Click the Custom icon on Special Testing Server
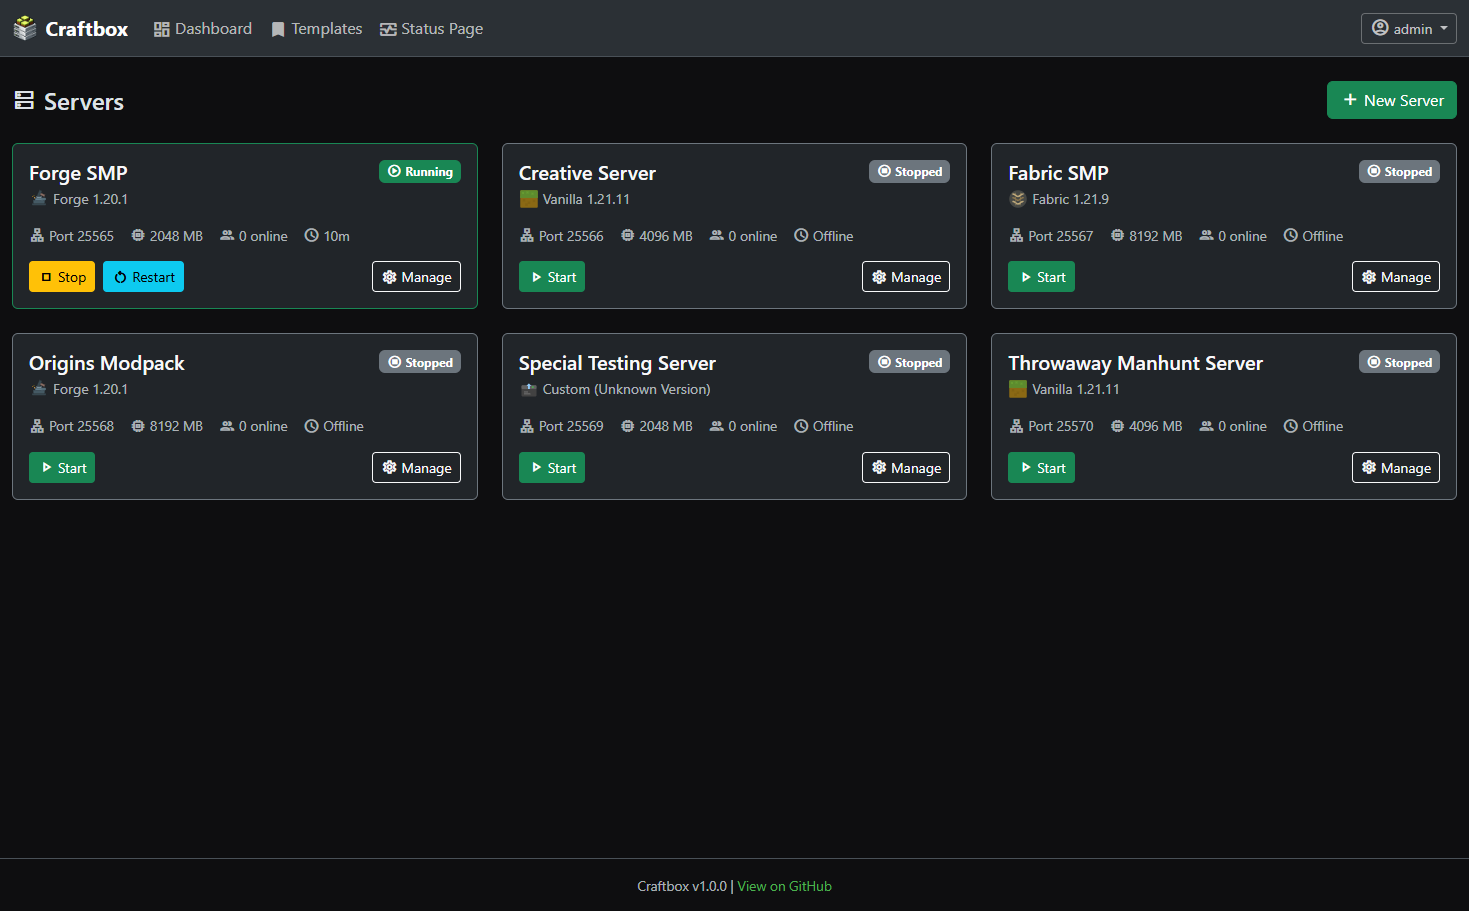1469x911 pixels. [529, 389]
